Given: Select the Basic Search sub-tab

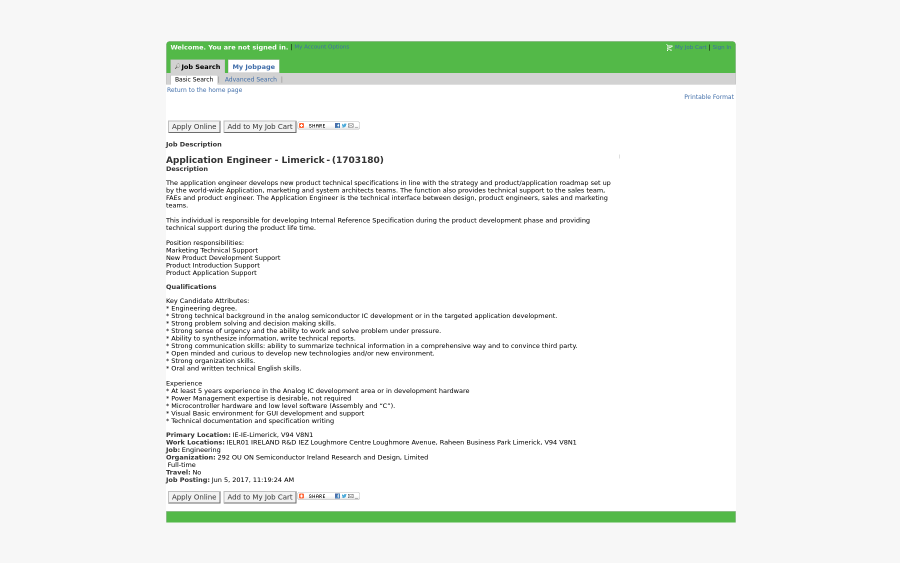Looking at the screenshot, I should [x=193, y=79].
